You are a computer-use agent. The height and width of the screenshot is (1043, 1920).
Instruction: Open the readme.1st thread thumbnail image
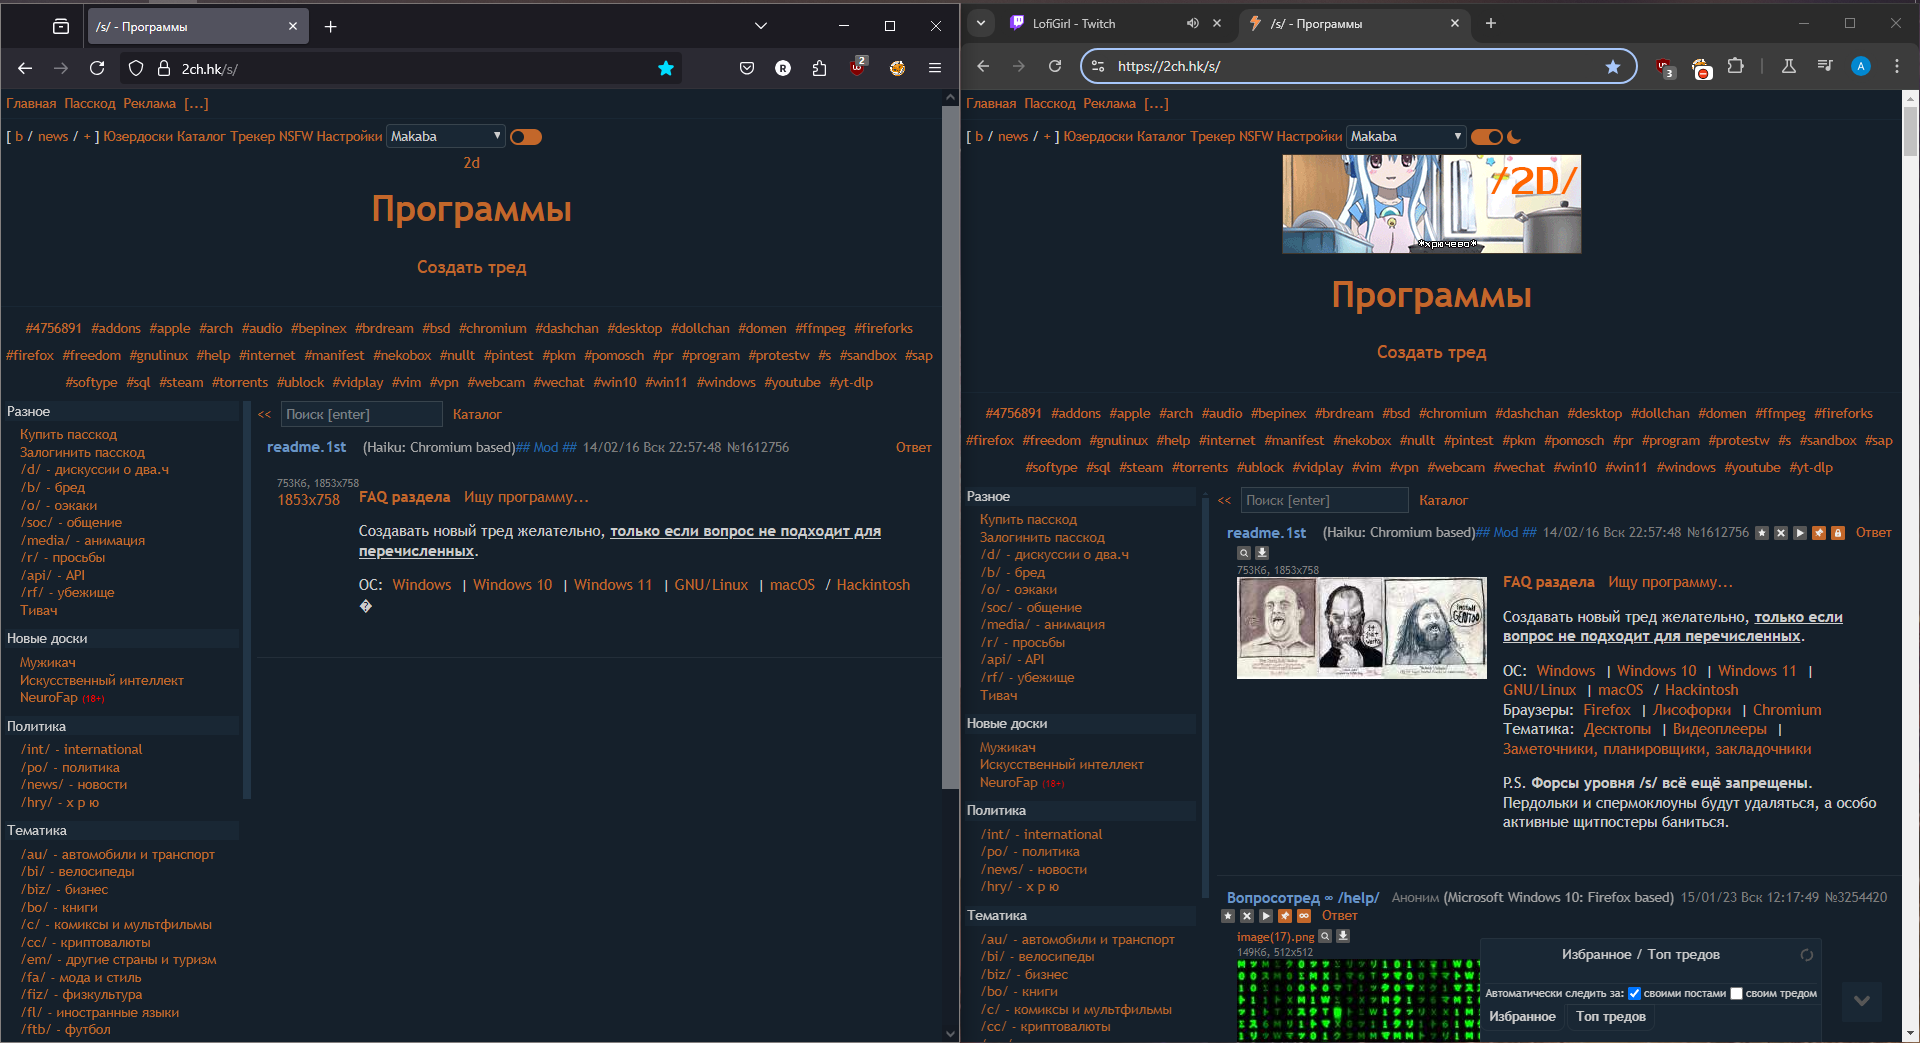tap(1362, 628)
